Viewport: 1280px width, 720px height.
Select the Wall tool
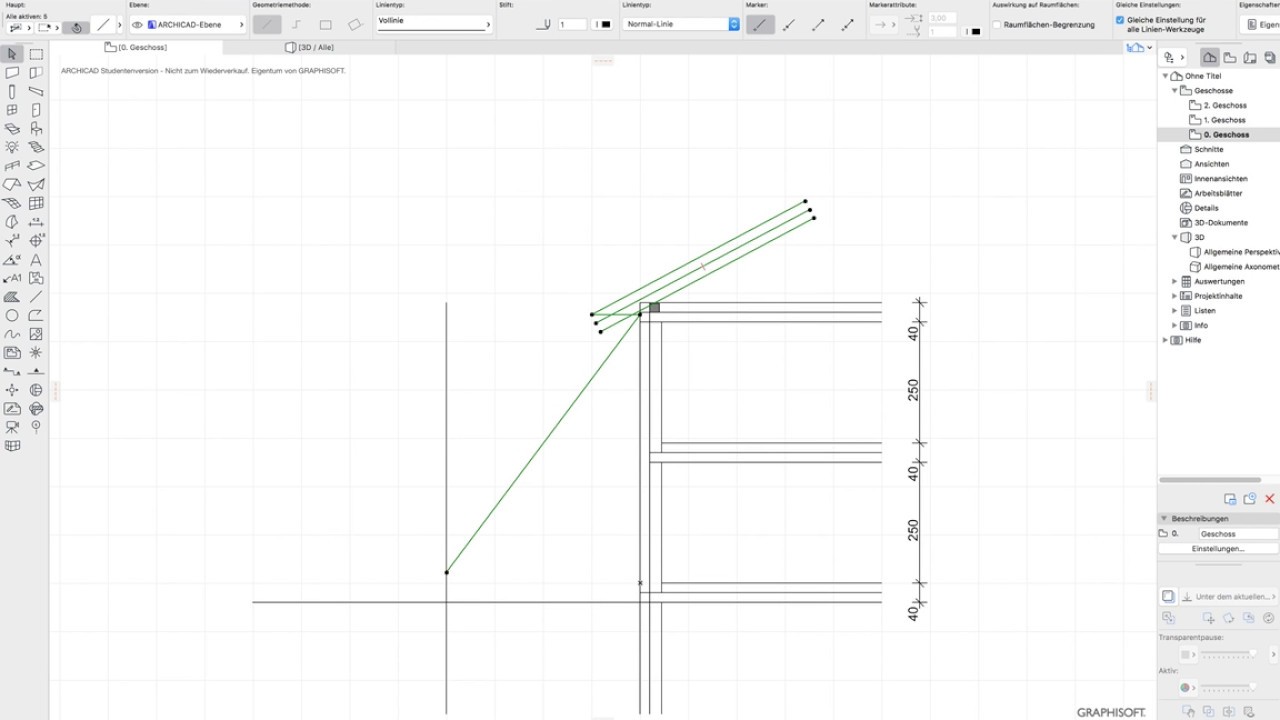[12, 73]
